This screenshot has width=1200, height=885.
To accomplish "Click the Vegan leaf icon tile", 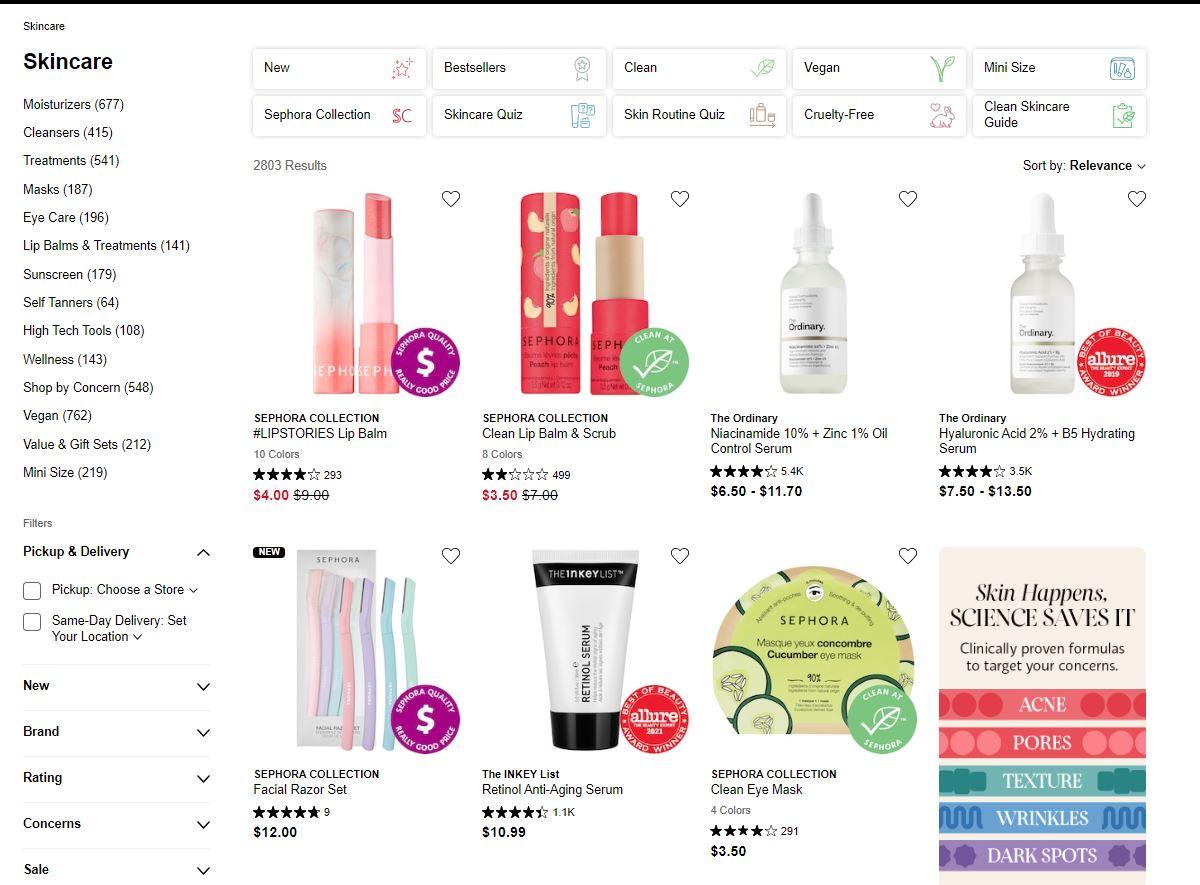I will pyautogui.click(x=879, y=68).
